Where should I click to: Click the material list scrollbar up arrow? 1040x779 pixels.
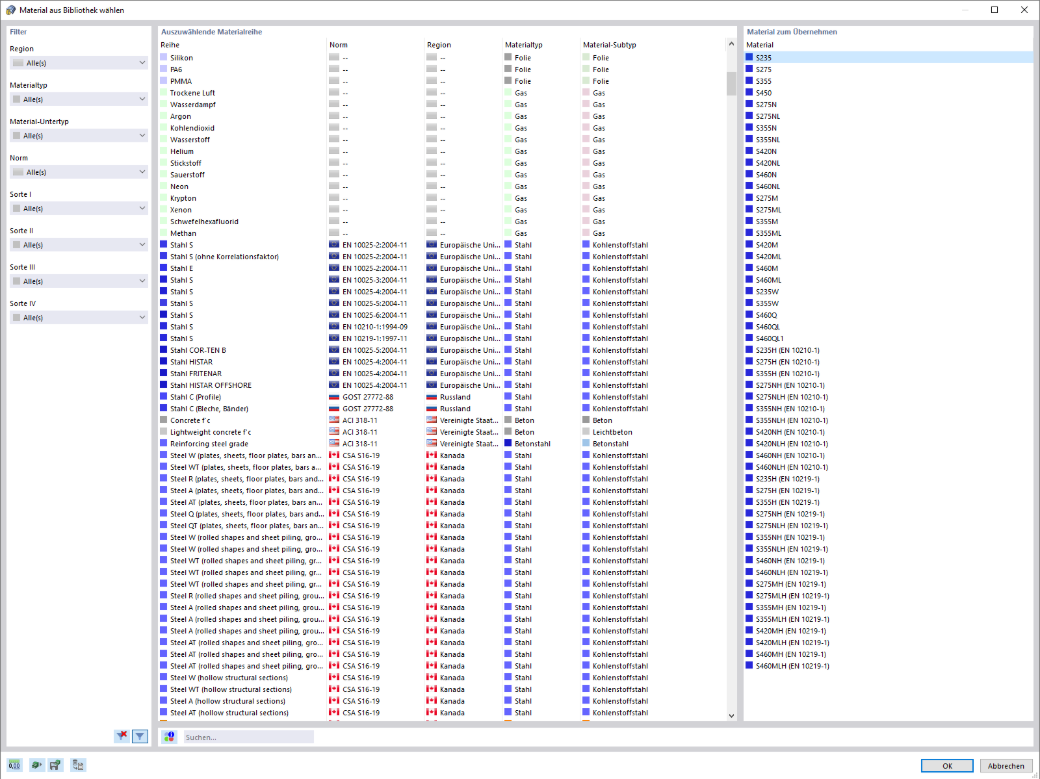coord(731,44)
